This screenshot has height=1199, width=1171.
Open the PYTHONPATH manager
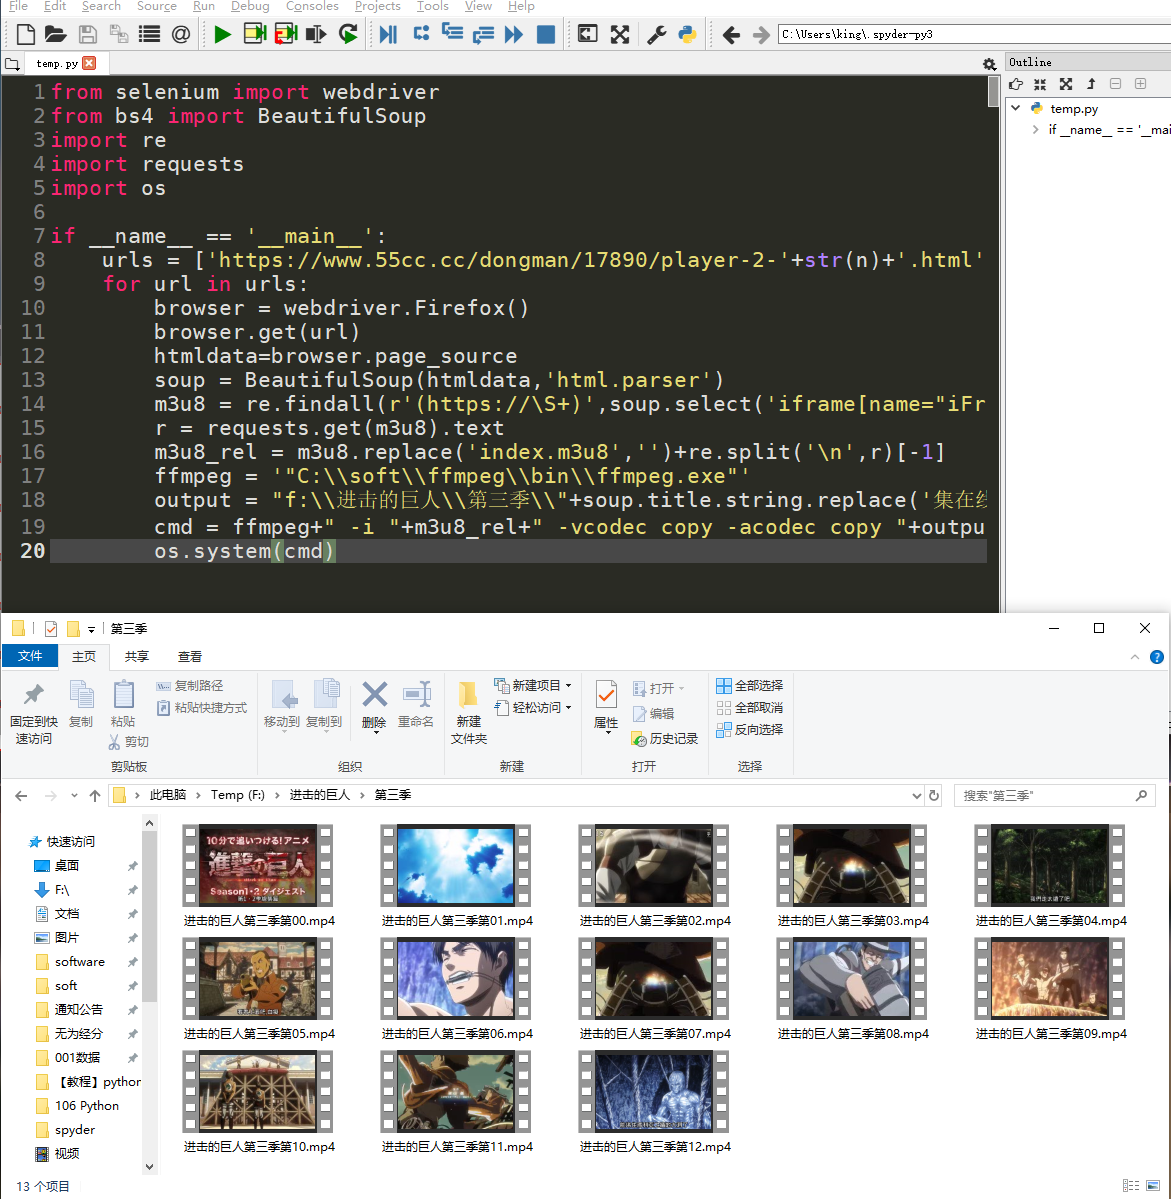pyautogui.click(x=688, y=34)
